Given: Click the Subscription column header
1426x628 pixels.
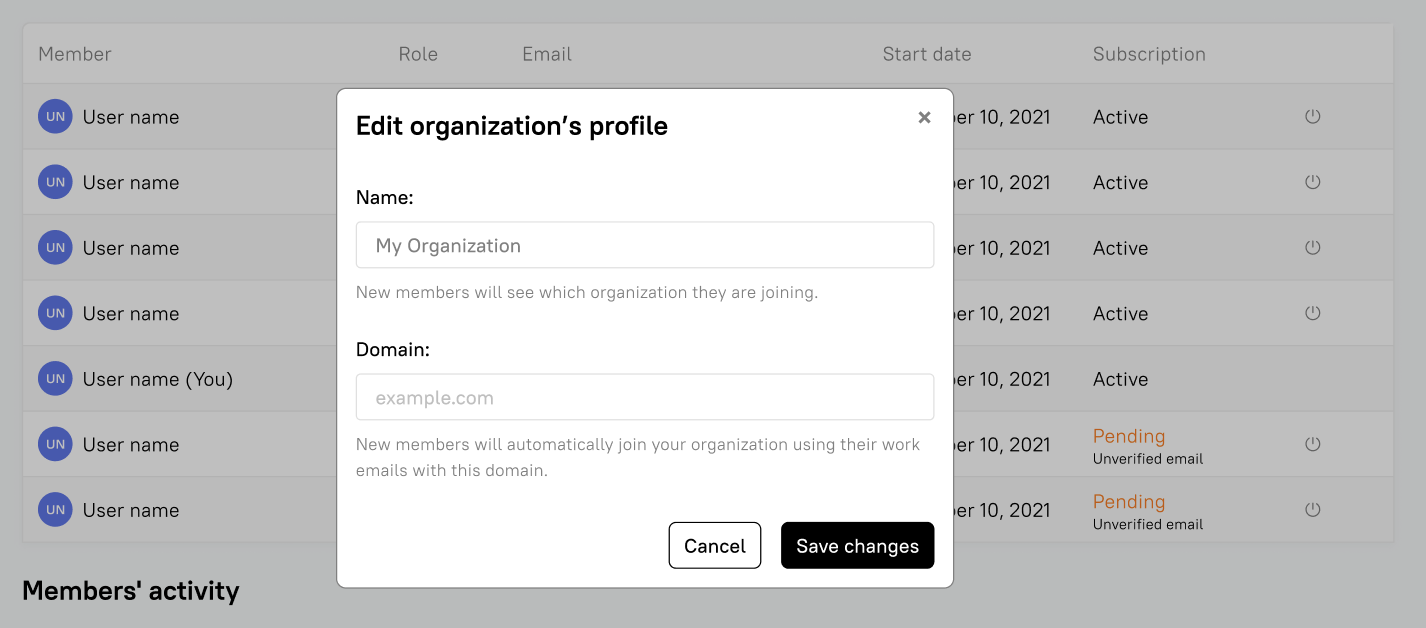Looking at the screenshot, I should click(1149, 54).
